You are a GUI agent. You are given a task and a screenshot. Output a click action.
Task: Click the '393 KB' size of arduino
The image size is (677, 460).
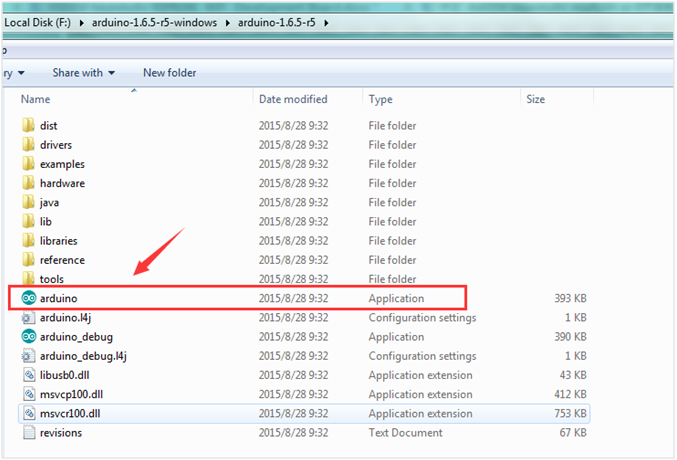[x=570, y=298]
